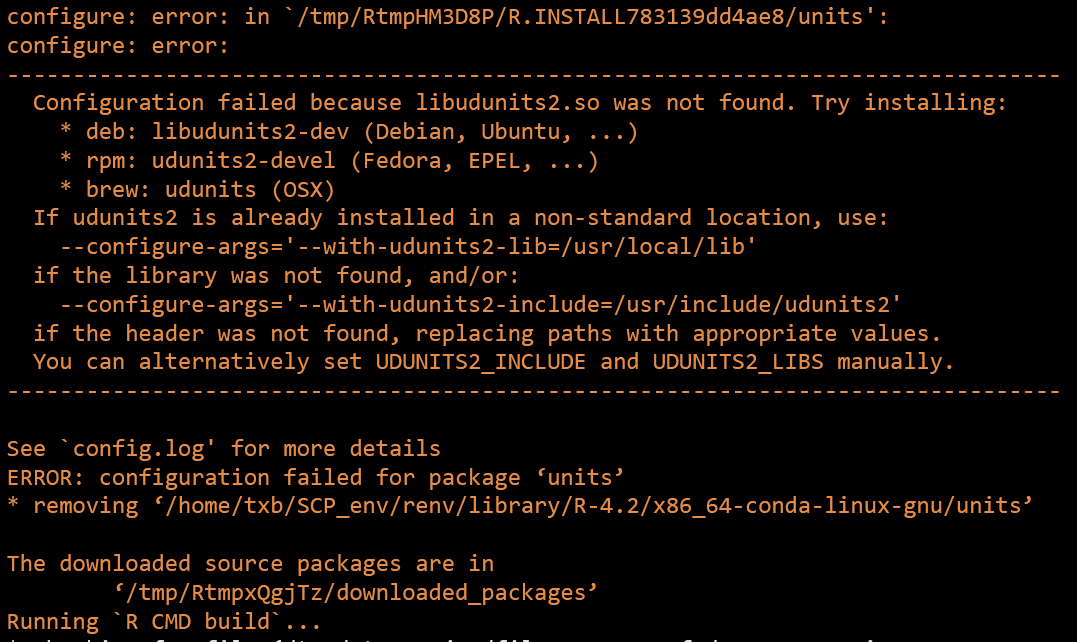Screen dimensions: 1077x642
Task: Click 'if the library was not found' line
Action: coord(276,275)
